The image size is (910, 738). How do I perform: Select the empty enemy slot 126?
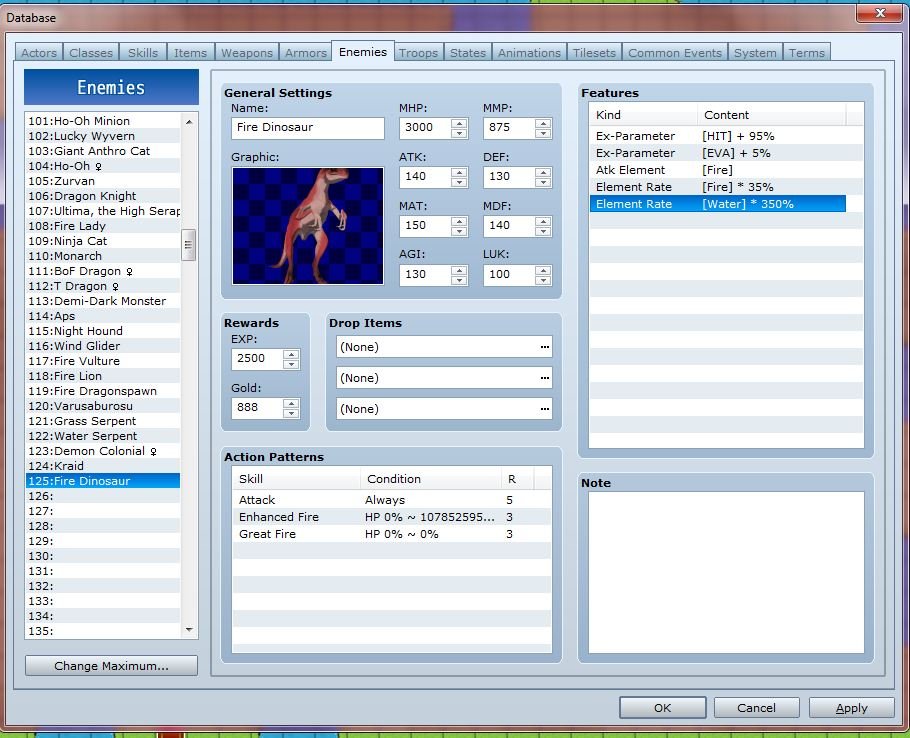pos(103,496)
